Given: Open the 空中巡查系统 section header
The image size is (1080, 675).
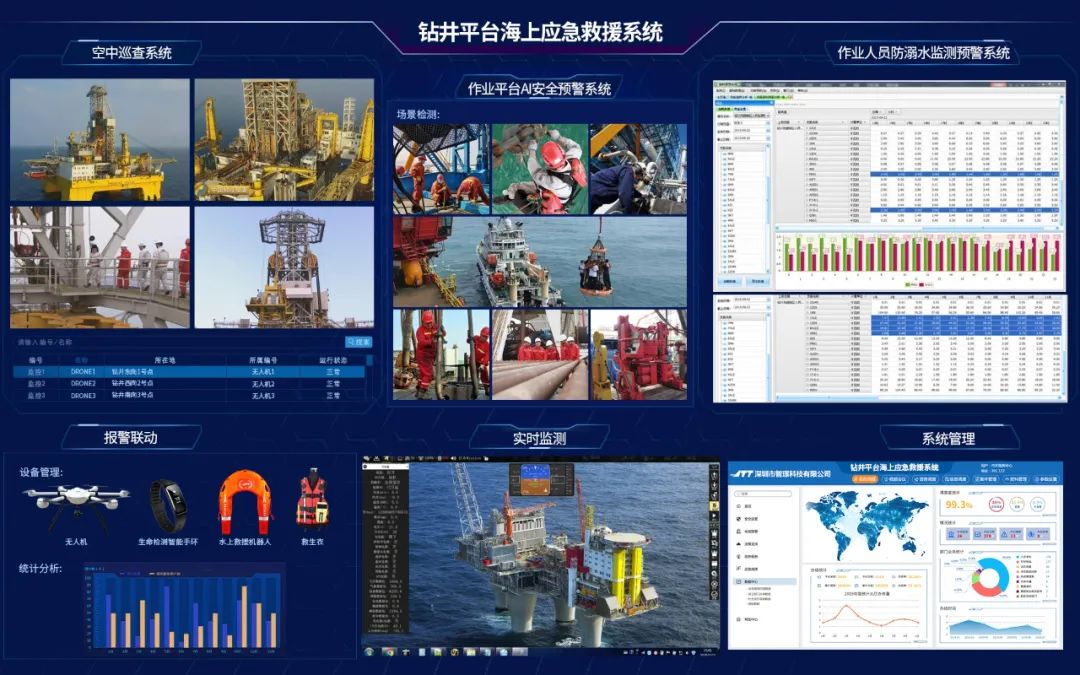Looking at the screenshot, I should click(131, 52).
